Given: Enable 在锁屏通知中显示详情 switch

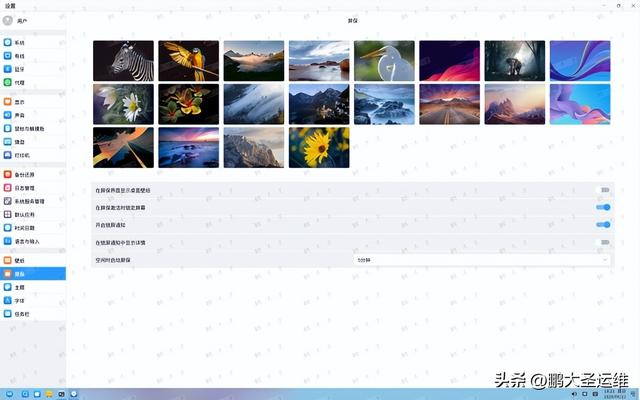Looking at the screenshot, I should coord(604,242).
